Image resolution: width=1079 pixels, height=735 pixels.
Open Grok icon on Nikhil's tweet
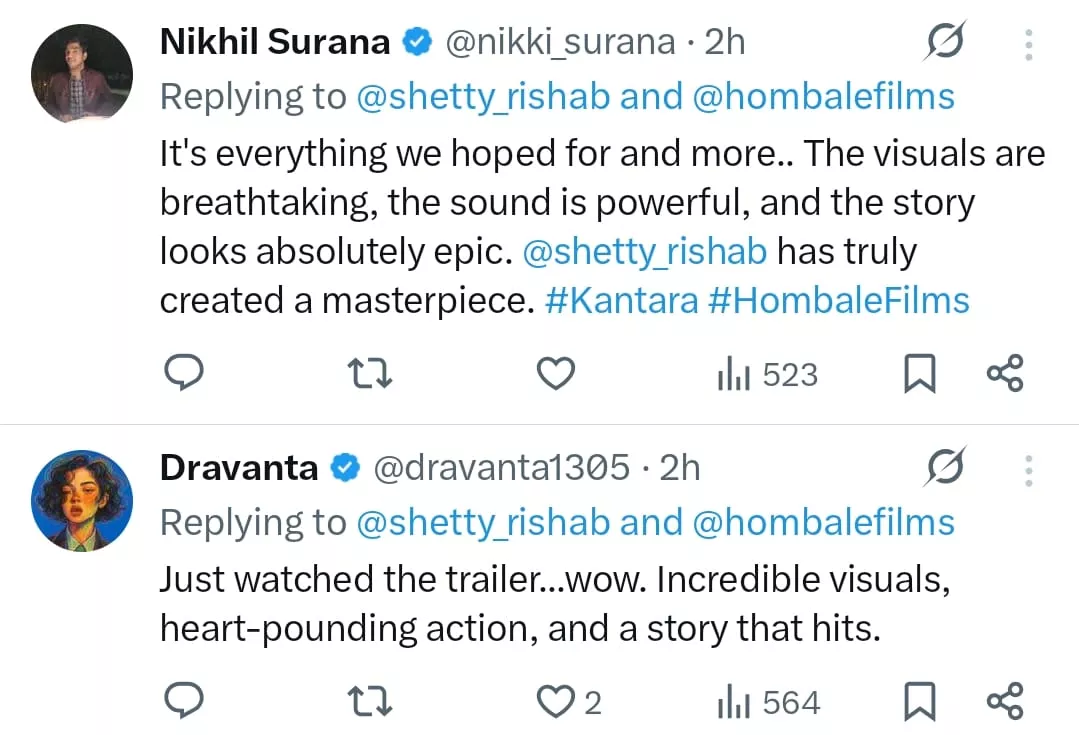click(x=945, y=42)
